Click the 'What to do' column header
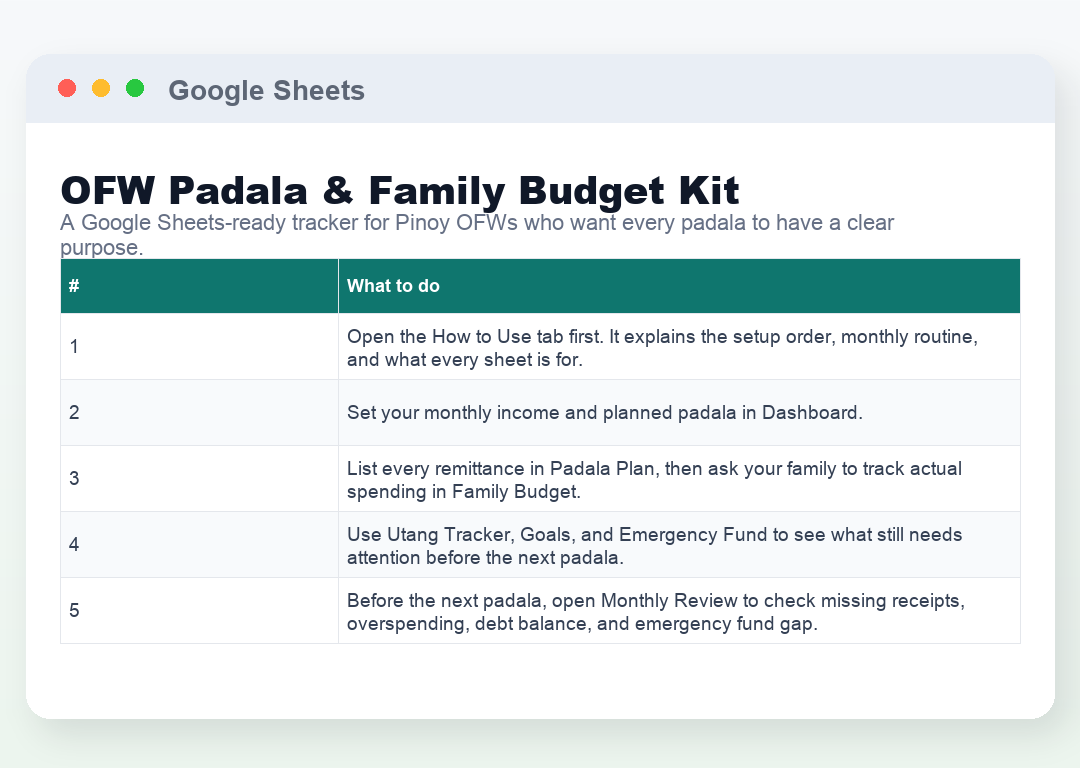Viewport: 1080px width, 768px height. 679,286
